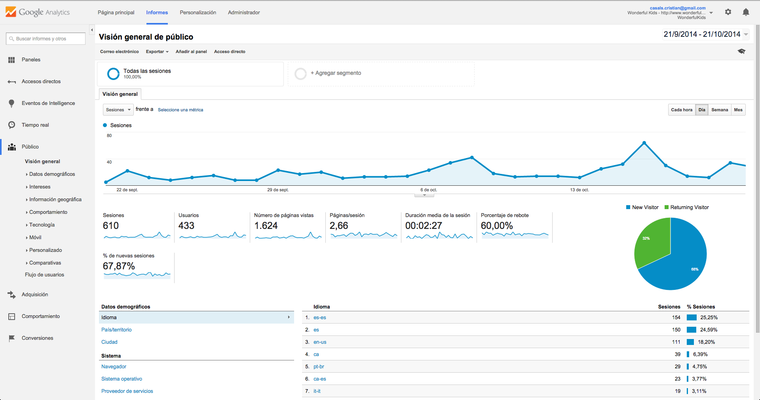Open the account selector dropdown arrow
The height and width of the screenshot is (400, 760).
tap(711, 13)
